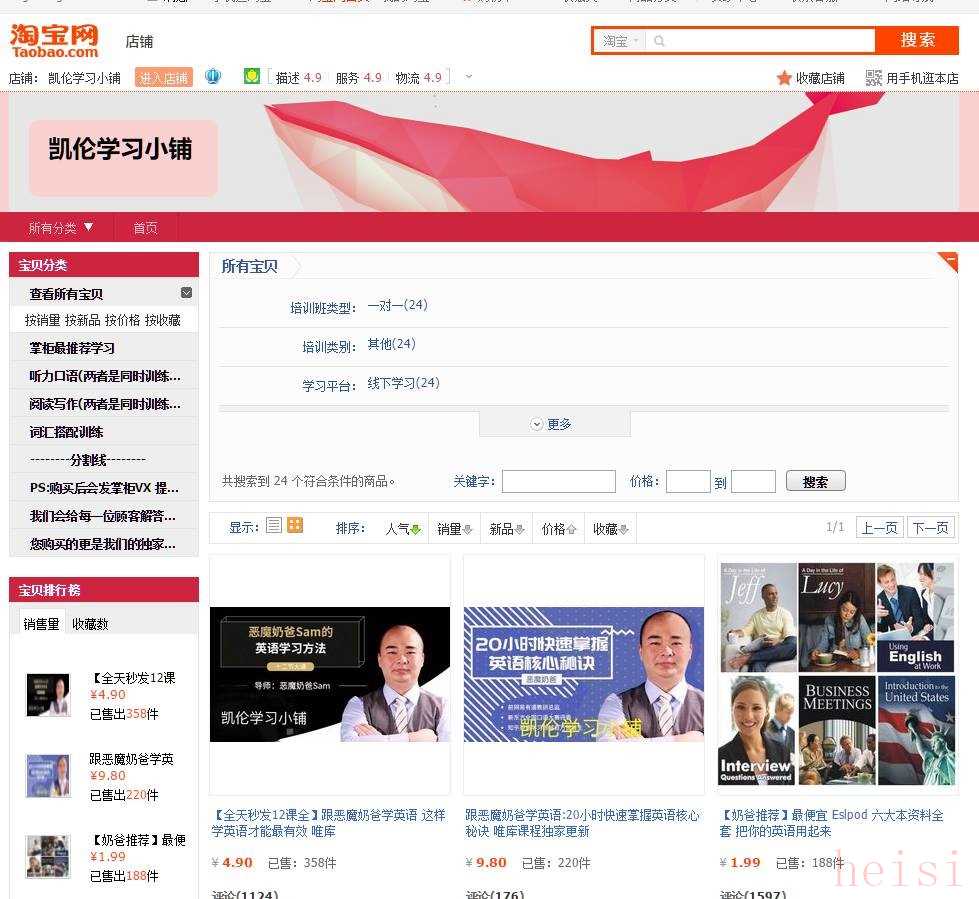Open the 所有分类 navigation menu
979x899 pixels.
(60, 228)
